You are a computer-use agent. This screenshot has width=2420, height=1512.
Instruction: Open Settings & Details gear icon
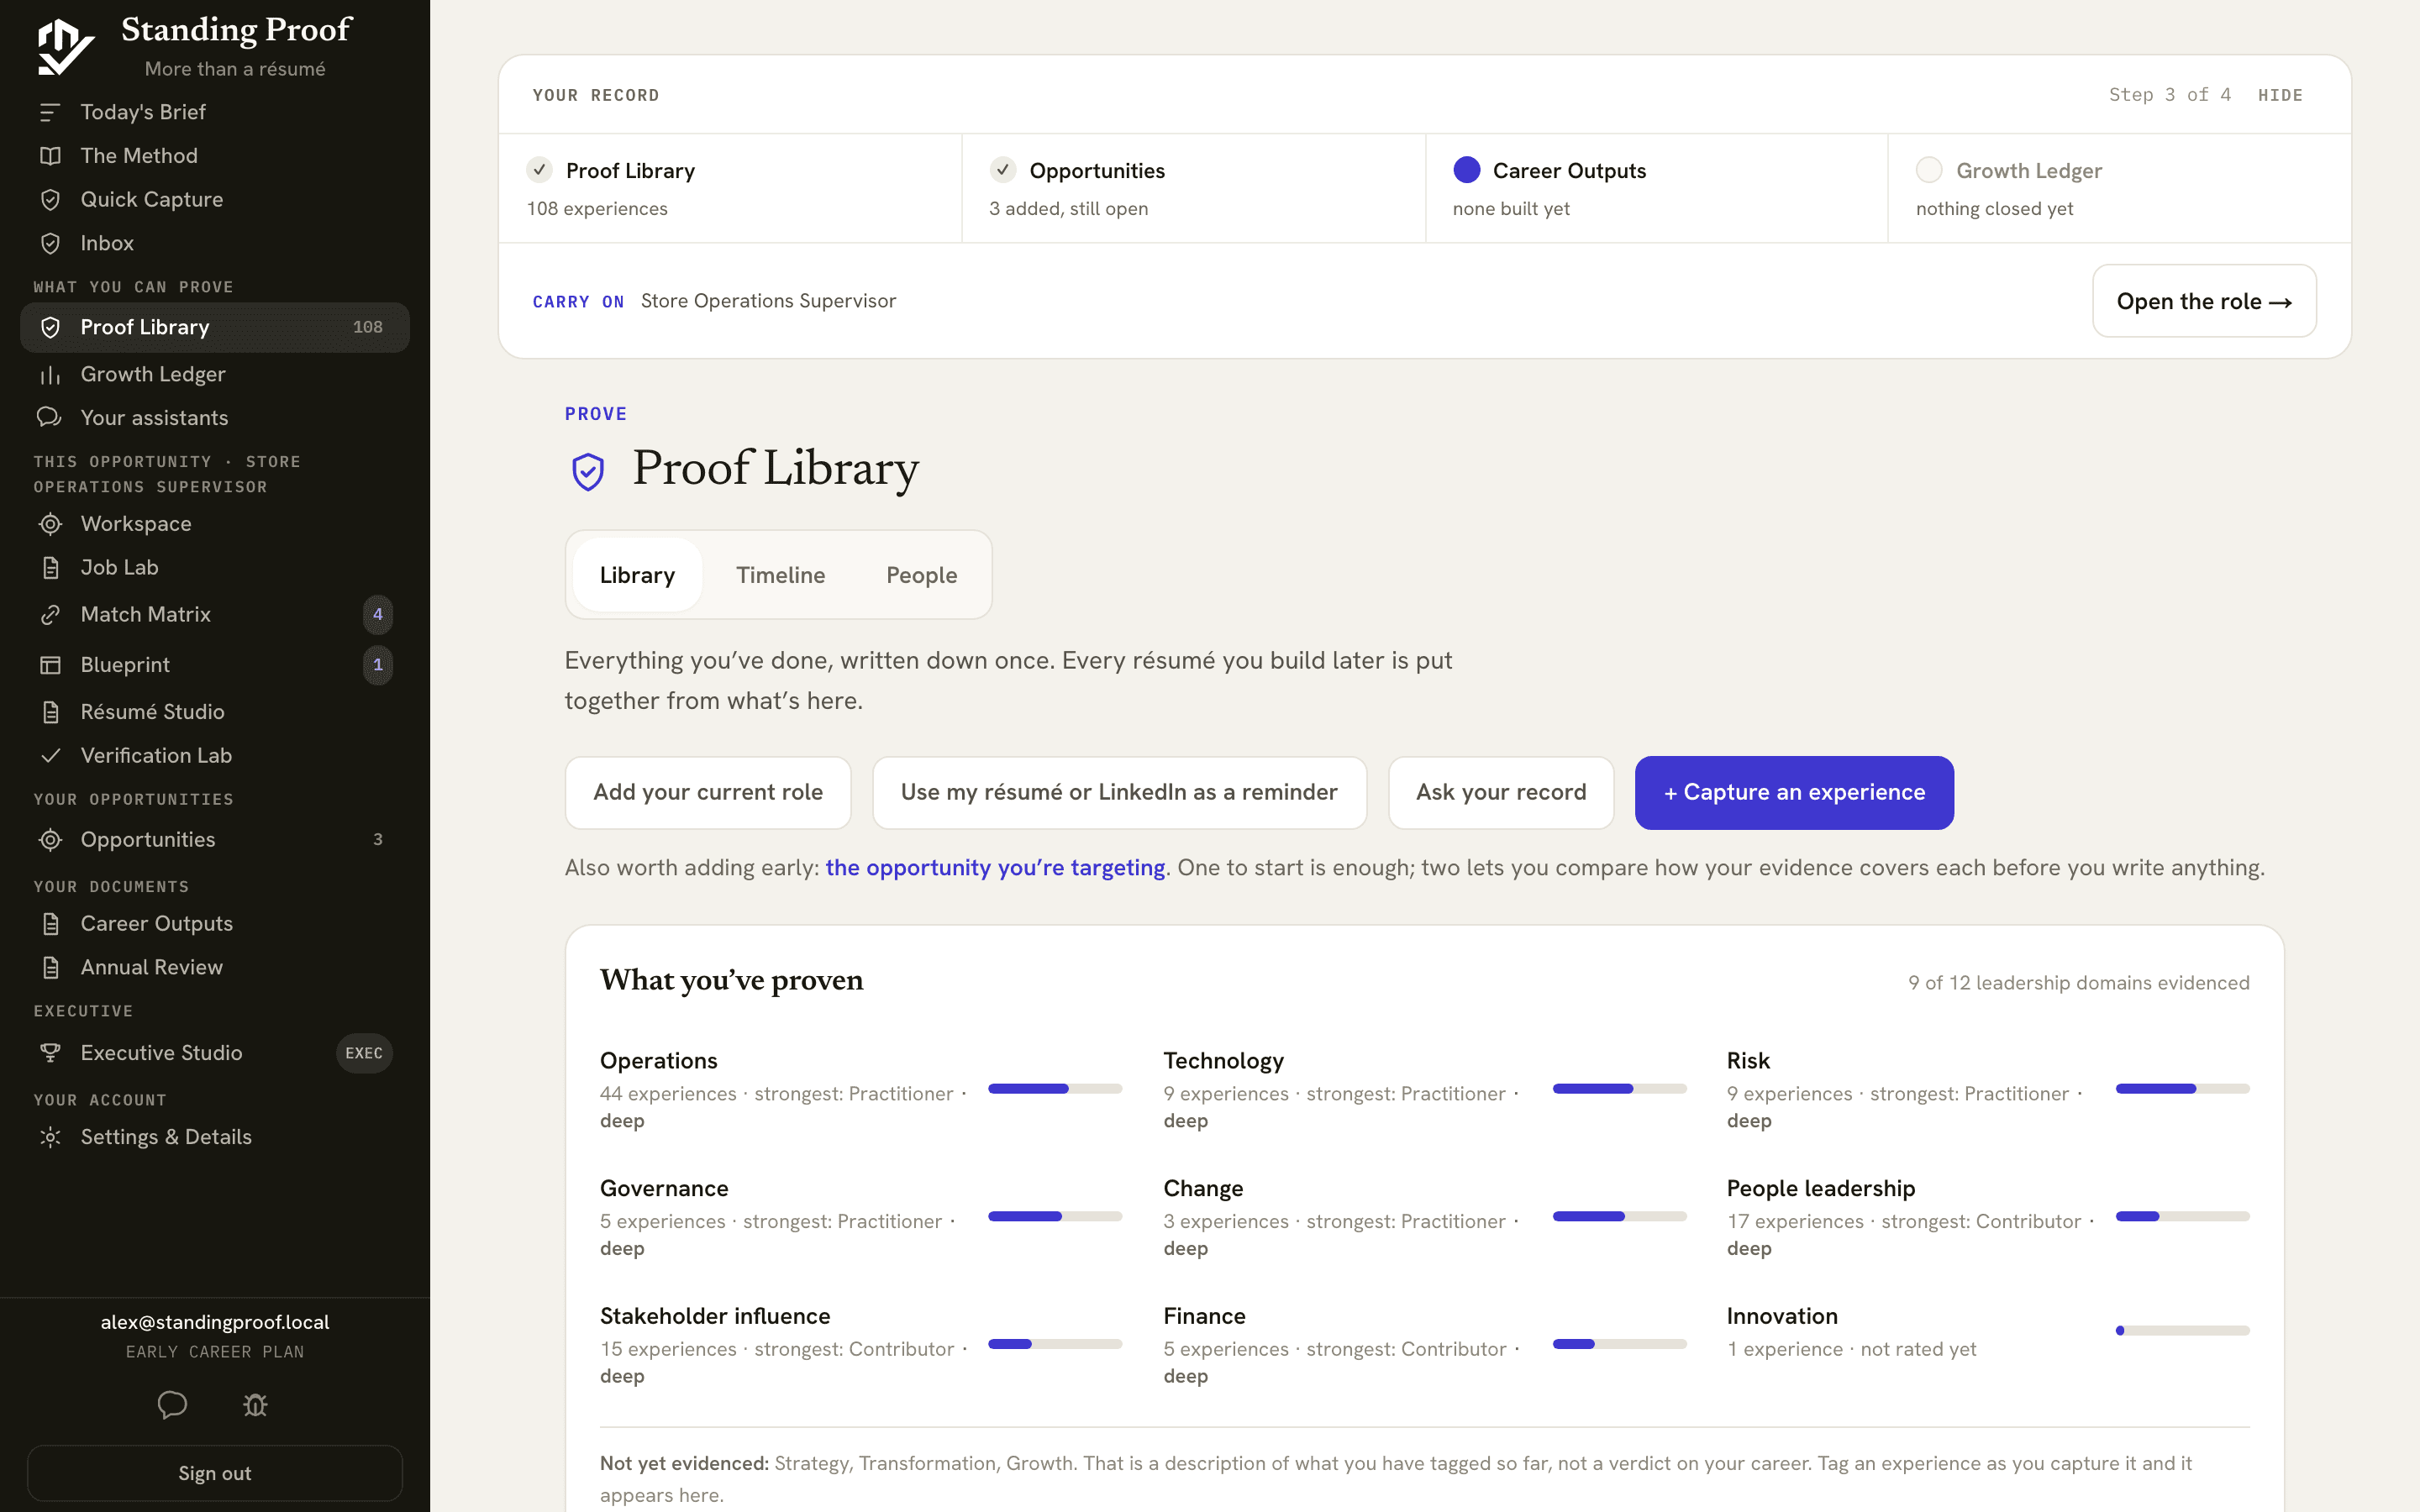50,1137
